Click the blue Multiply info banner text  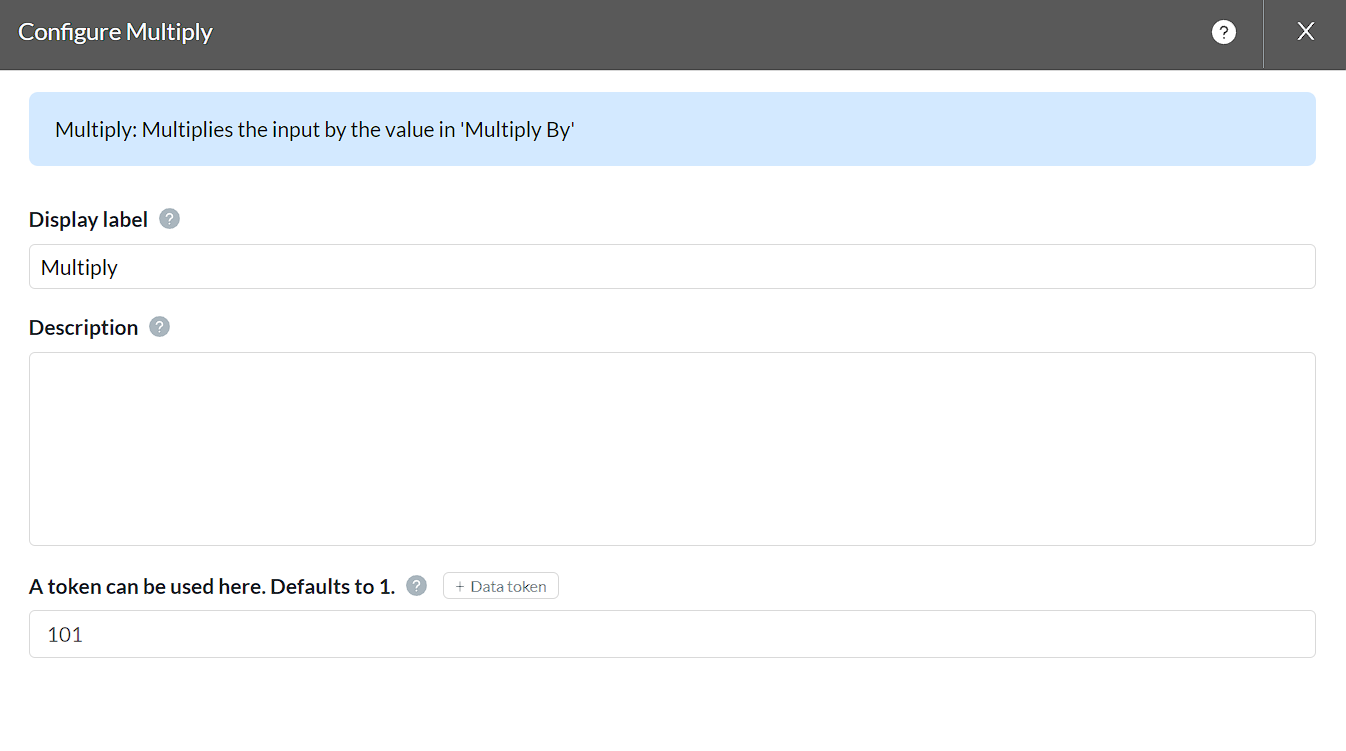coord(315,129)
